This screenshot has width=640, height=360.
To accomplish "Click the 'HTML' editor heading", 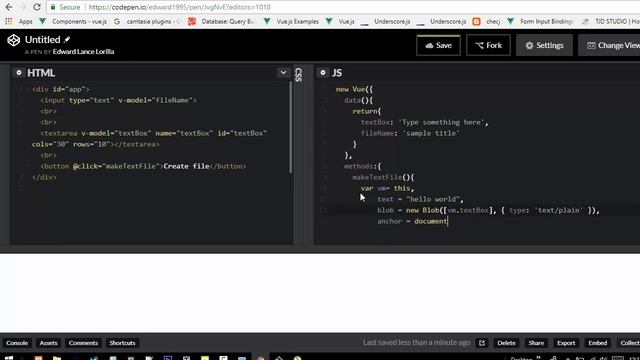I will (41, 73).
